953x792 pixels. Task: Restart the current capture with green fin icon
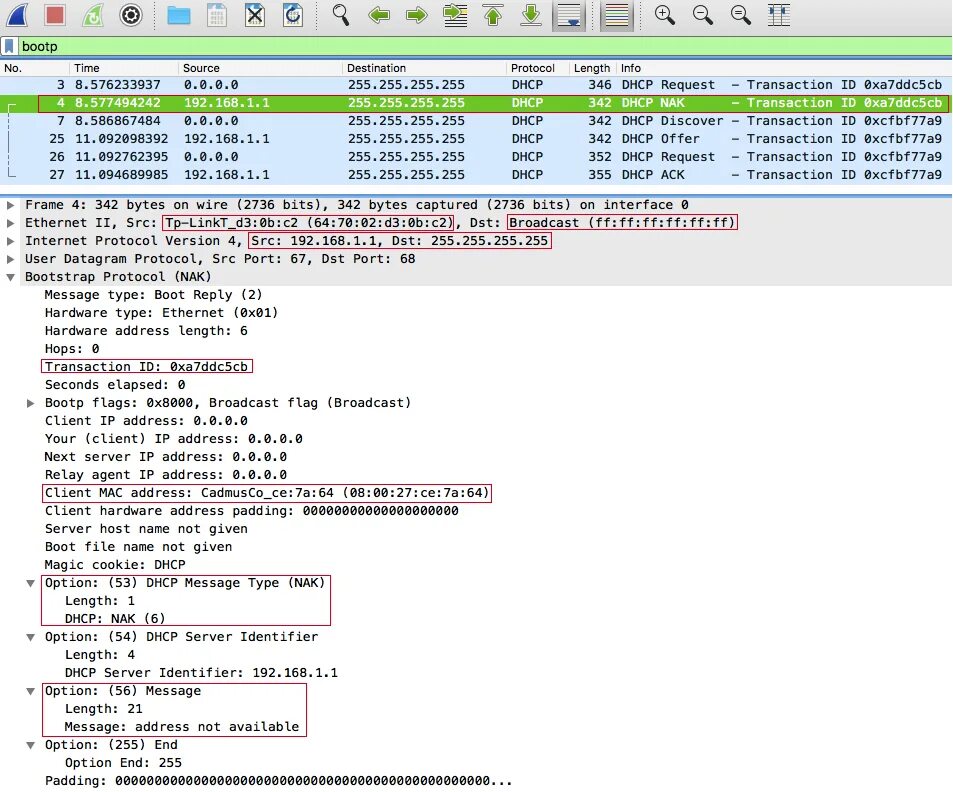pos(92,15)
